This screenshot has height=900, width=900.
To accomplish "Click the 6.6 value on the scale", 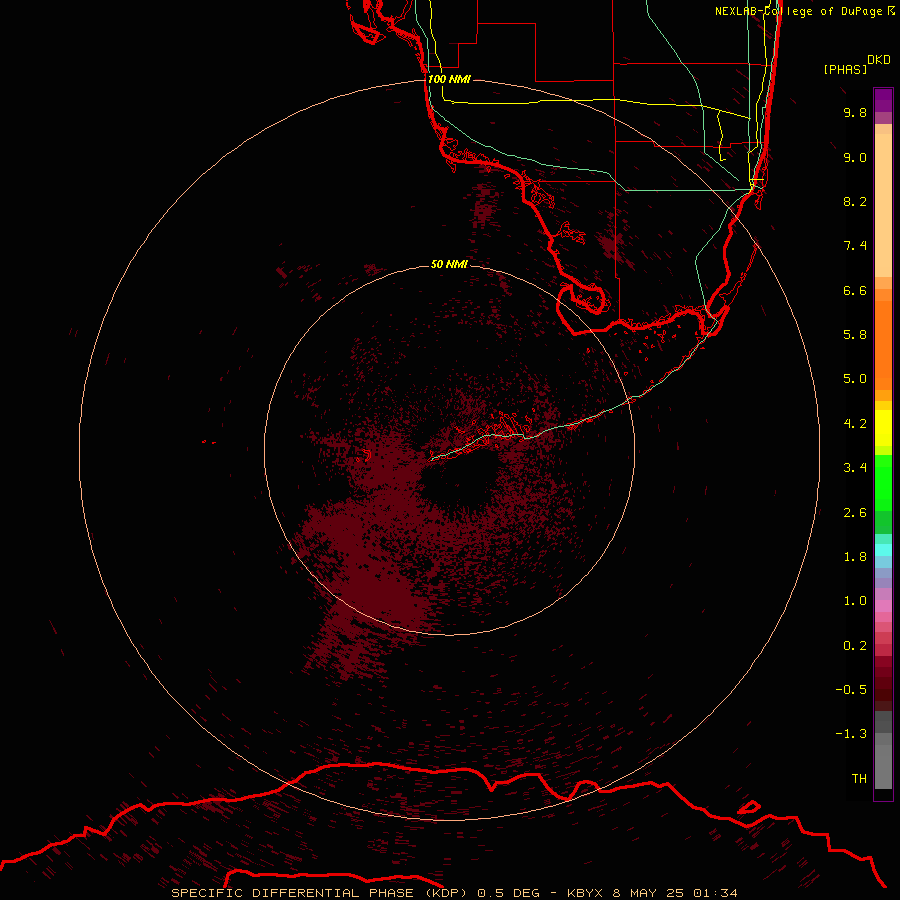I will tap(855, 290).
